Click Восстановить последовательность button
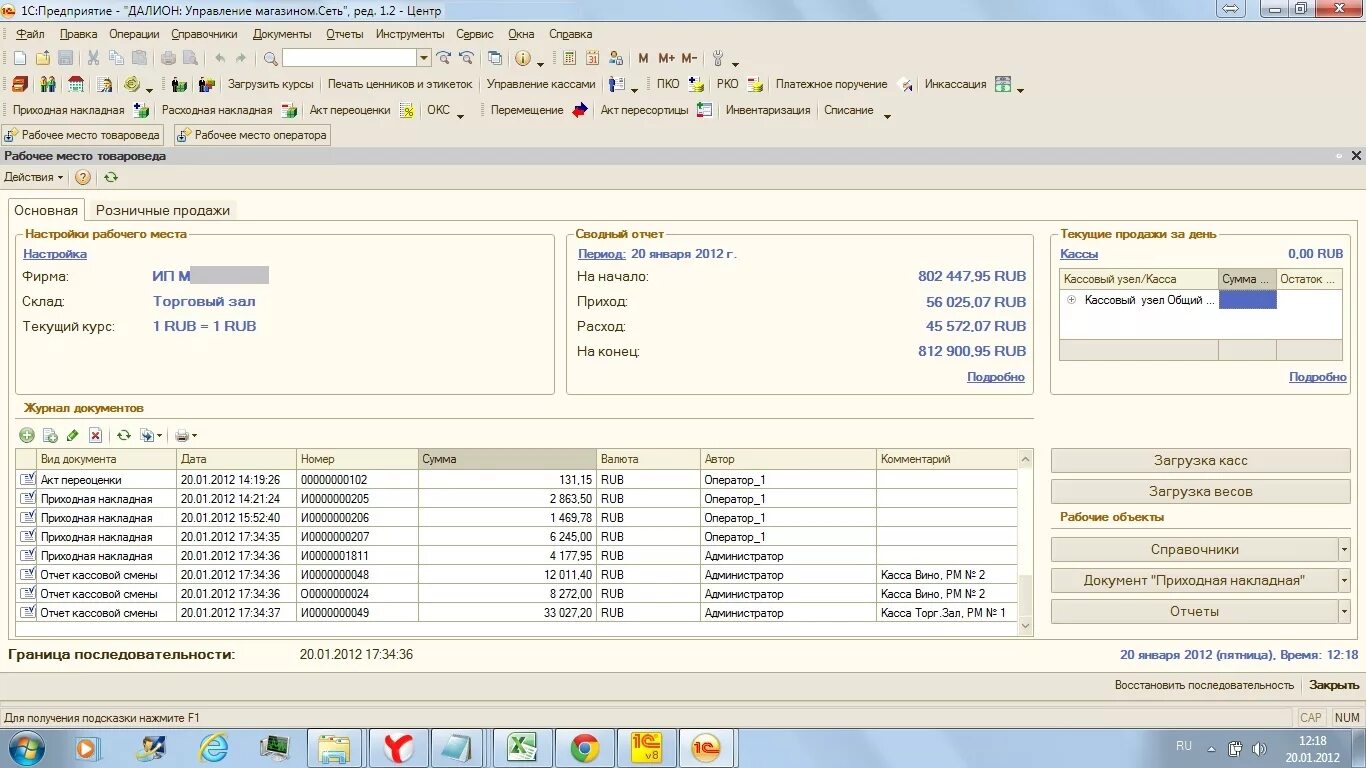 tap(1204, 685)
